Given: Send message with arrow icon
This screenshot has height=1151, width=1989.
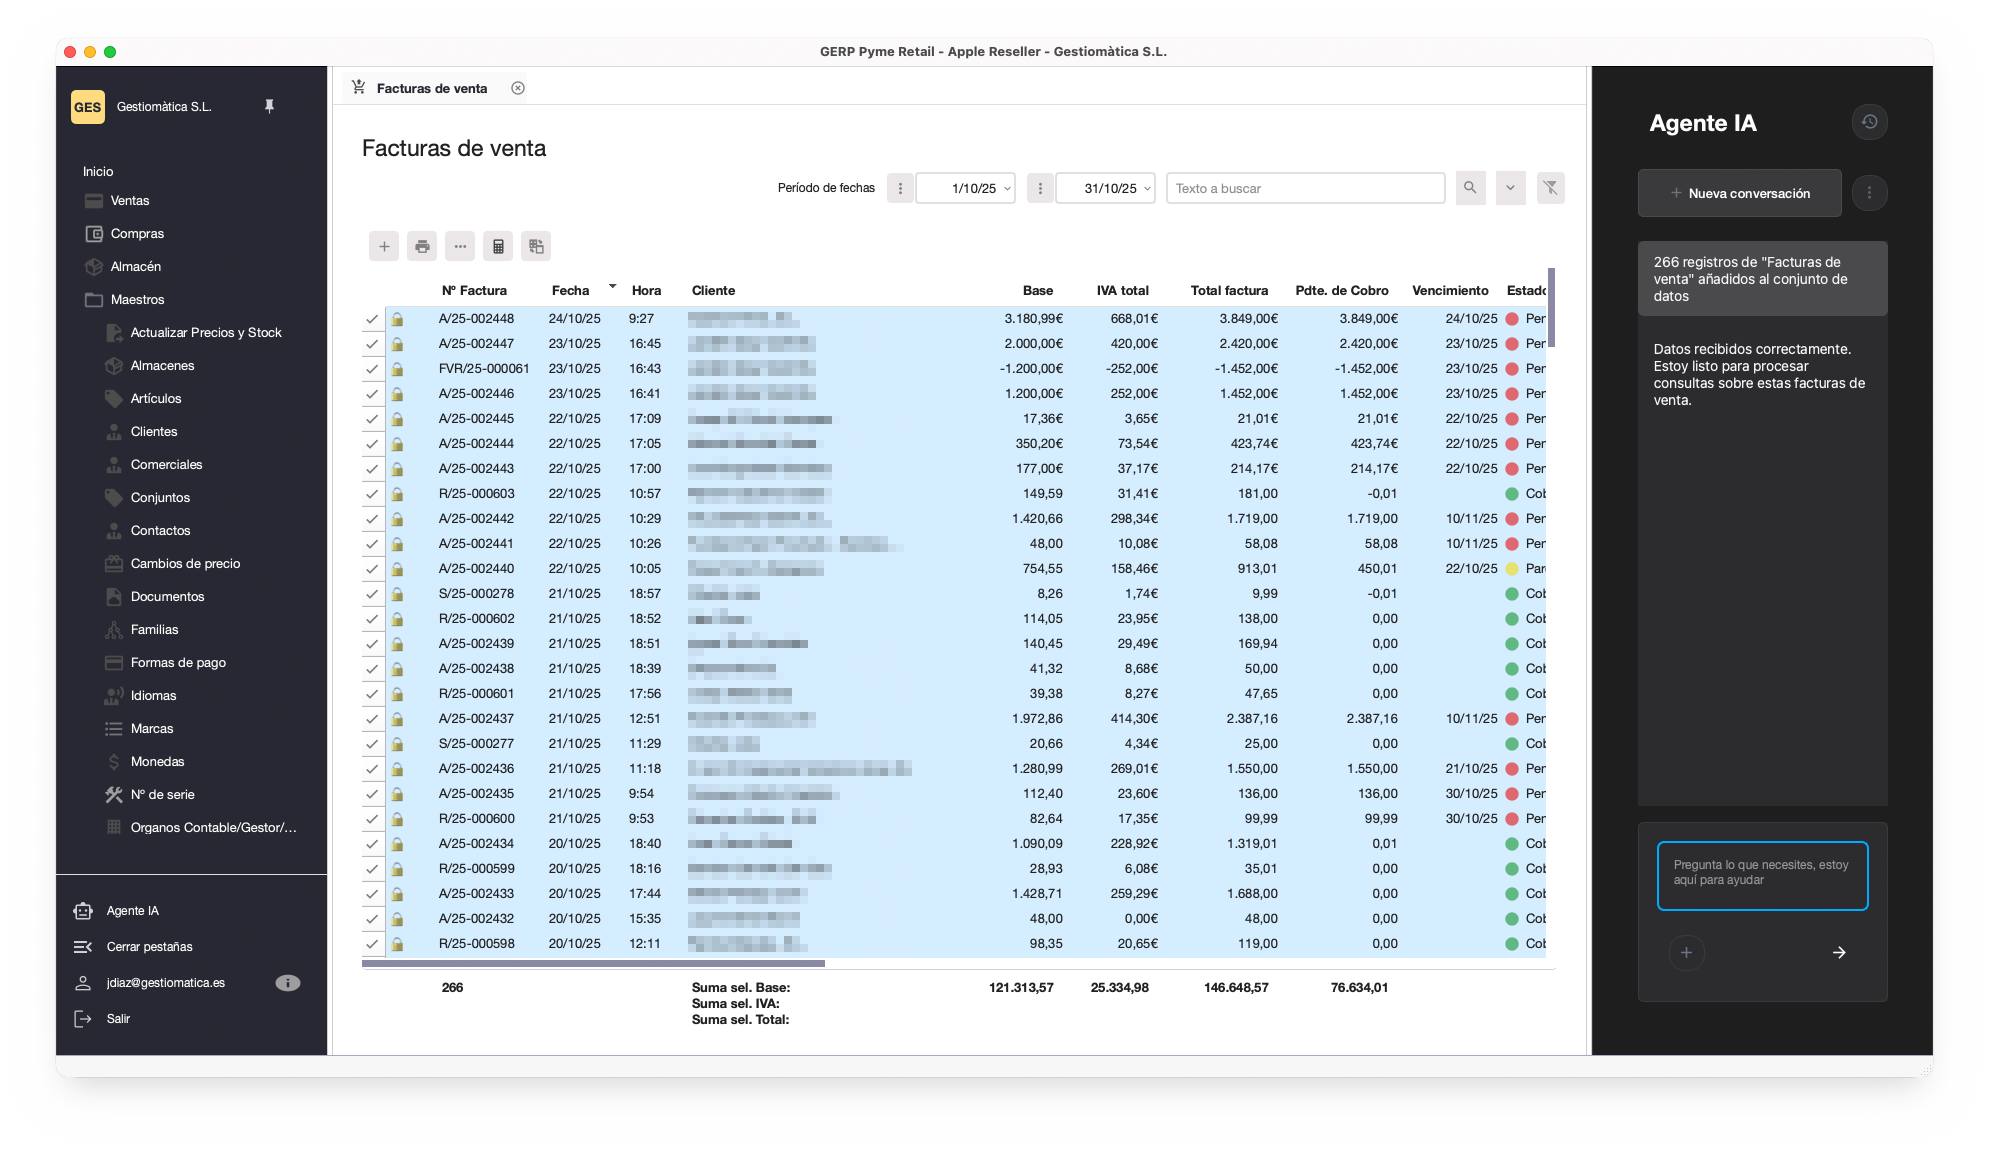Looking at the screenshot, I should click(1839, 952).
